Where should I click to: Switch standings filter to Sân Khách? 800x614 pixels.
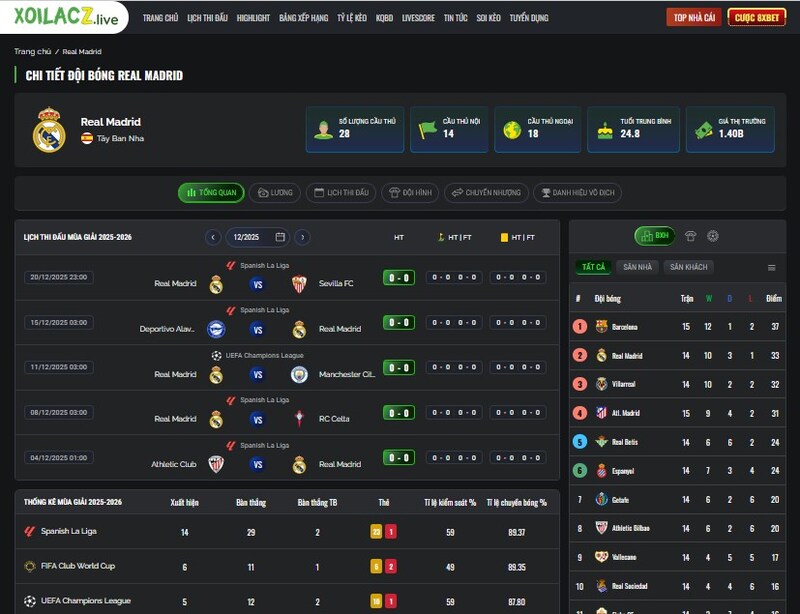point(688,267)
